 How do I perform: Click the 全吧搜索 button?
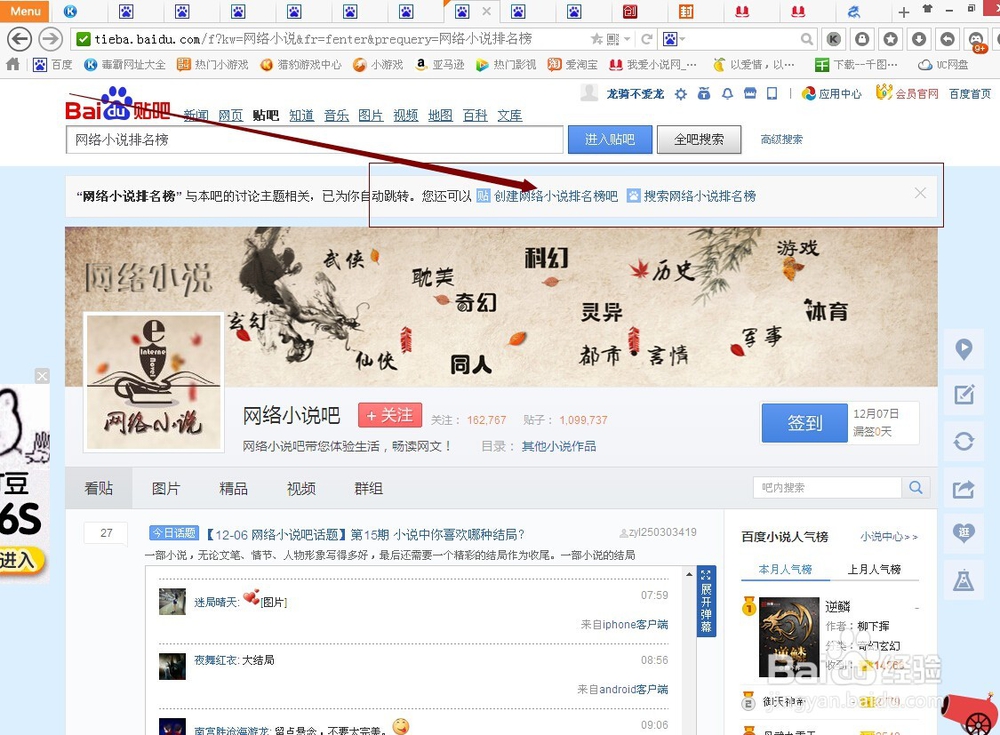click(x=699, y=139)
